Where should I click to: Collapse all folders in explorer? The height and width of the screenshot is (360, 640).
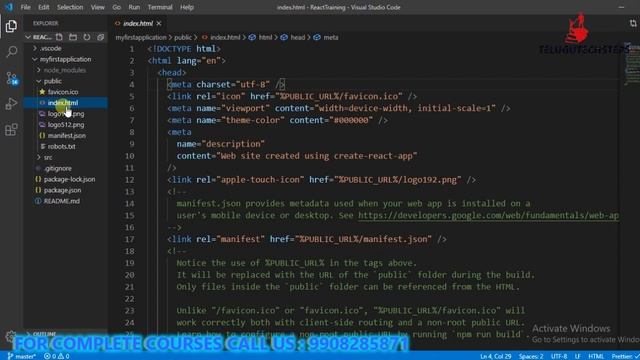pyautogui.click(x=100, y=37)
